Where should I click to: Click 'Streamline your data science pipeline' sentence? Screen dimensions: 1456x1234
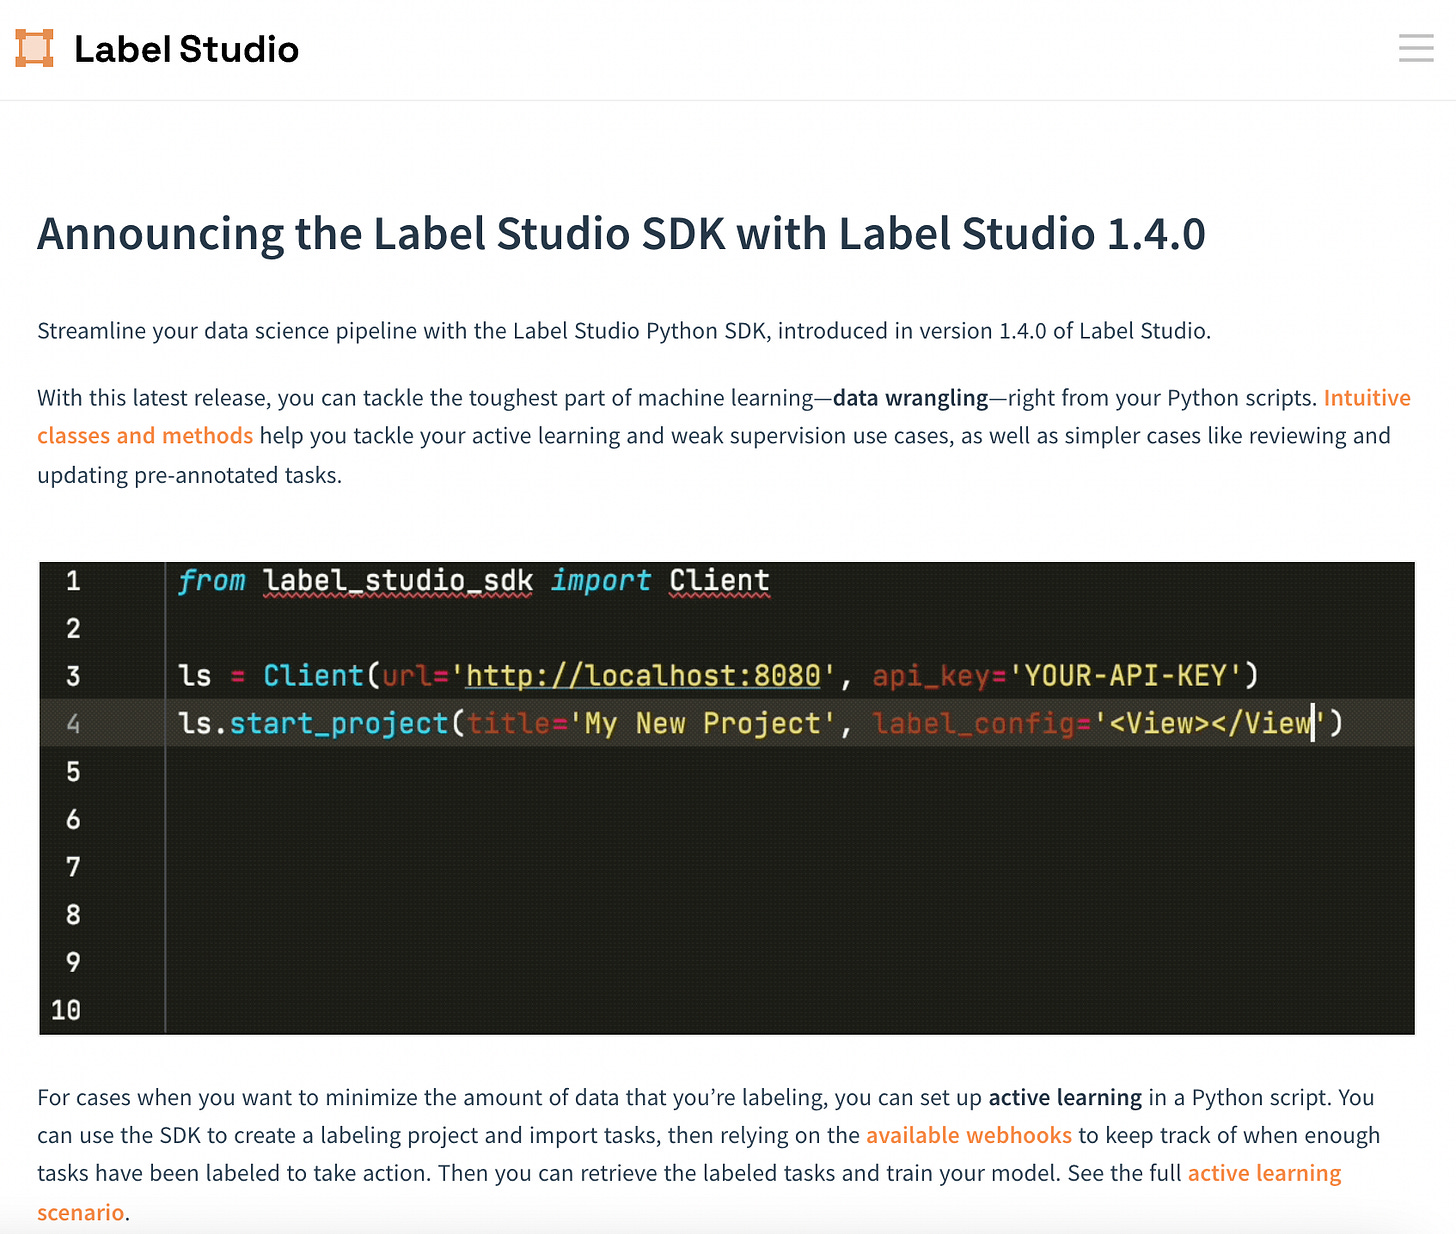point(624,331)
